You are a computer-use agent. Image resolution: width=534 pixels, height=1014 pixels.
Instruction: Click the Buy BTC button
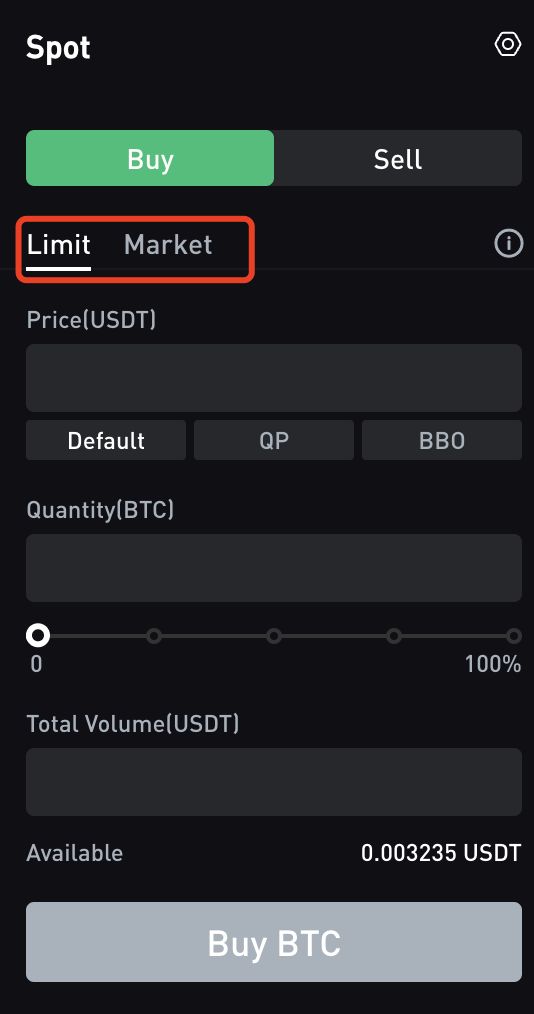(273, 942)
